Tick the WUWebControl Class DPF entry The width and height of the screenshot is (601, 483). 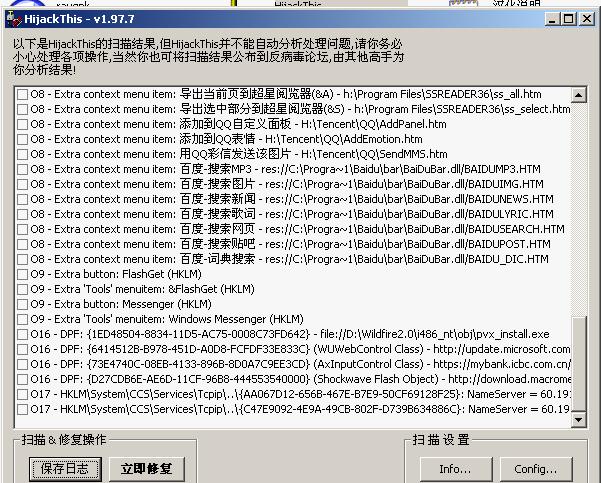coord(22,349)
